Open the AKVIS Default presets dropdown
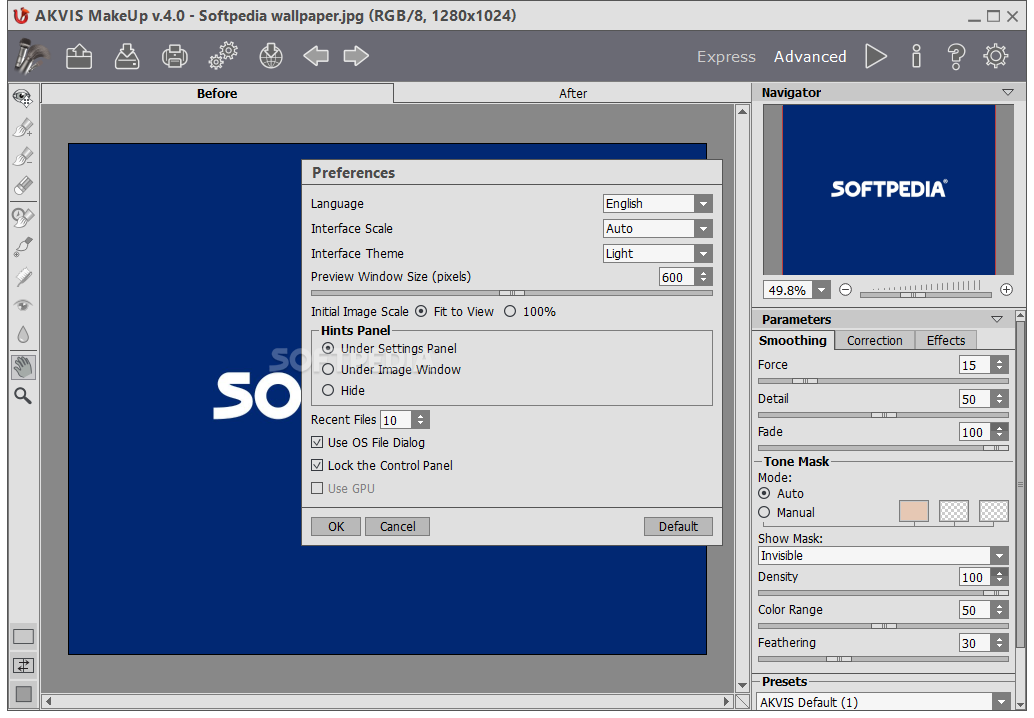This screenshot has width=1034, height=718. click(883, 703)
